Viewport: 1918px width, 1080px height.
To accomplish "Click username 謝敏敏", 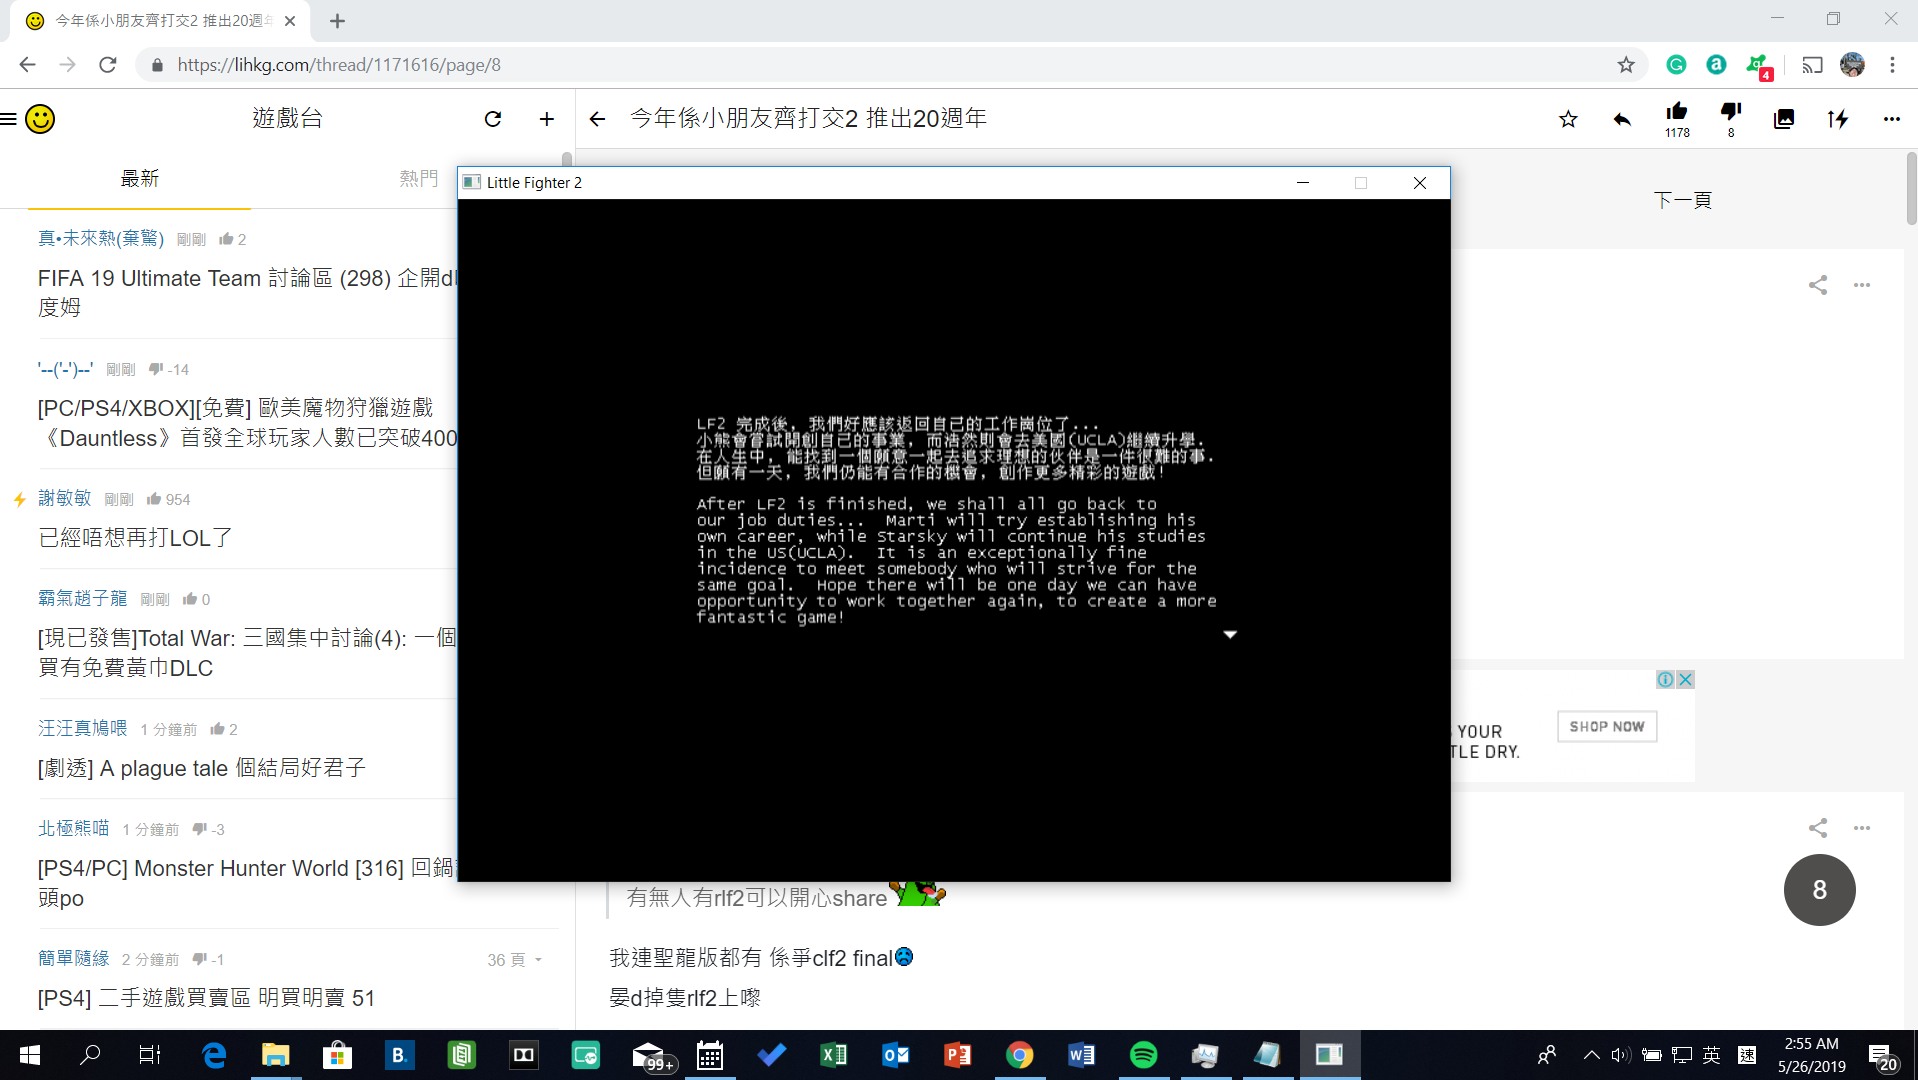I will 64,498.
